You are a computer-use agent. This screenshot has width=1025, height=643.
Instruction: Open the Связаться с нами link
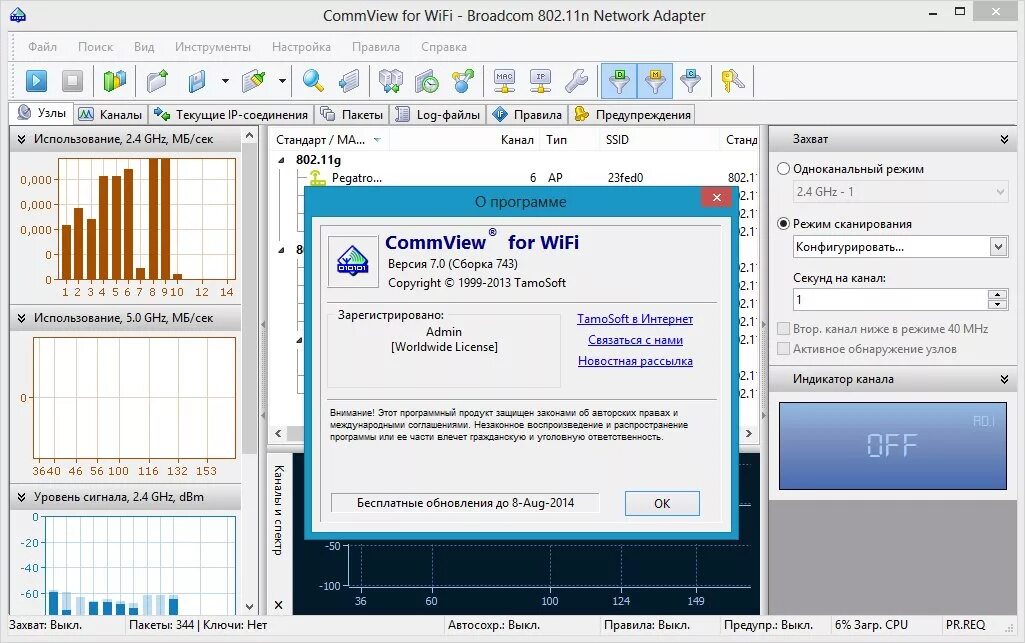(x=635, y=340)
